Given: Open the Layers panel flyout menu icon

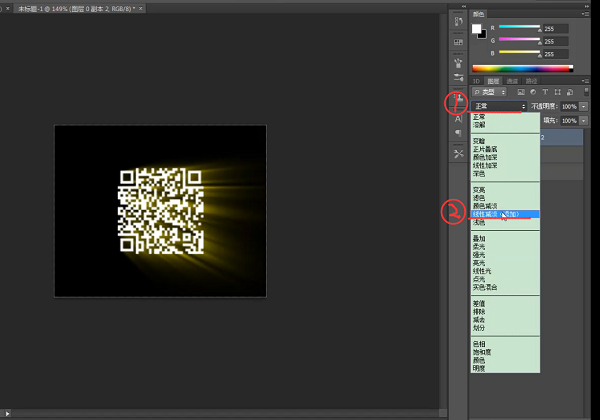Looking at the screenshot, I should [x=585, y=81].
